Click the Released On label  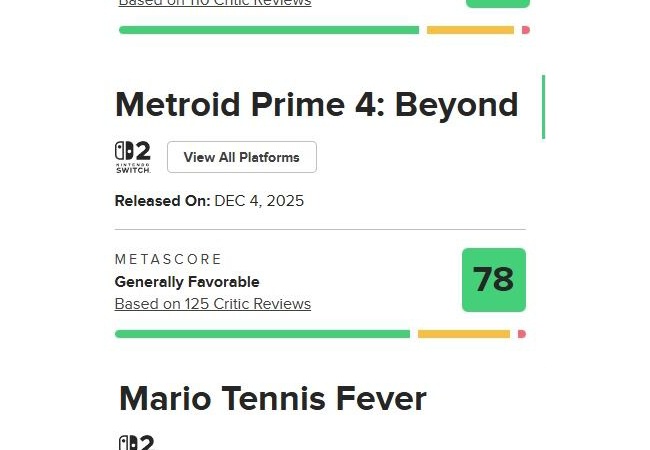pos(162,201)
